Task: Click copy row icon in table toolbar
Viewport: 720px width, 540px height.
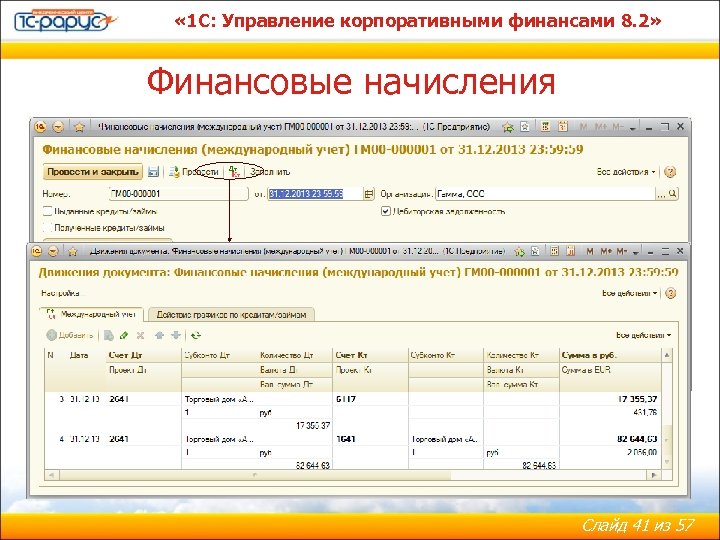Action: [109, 336]
